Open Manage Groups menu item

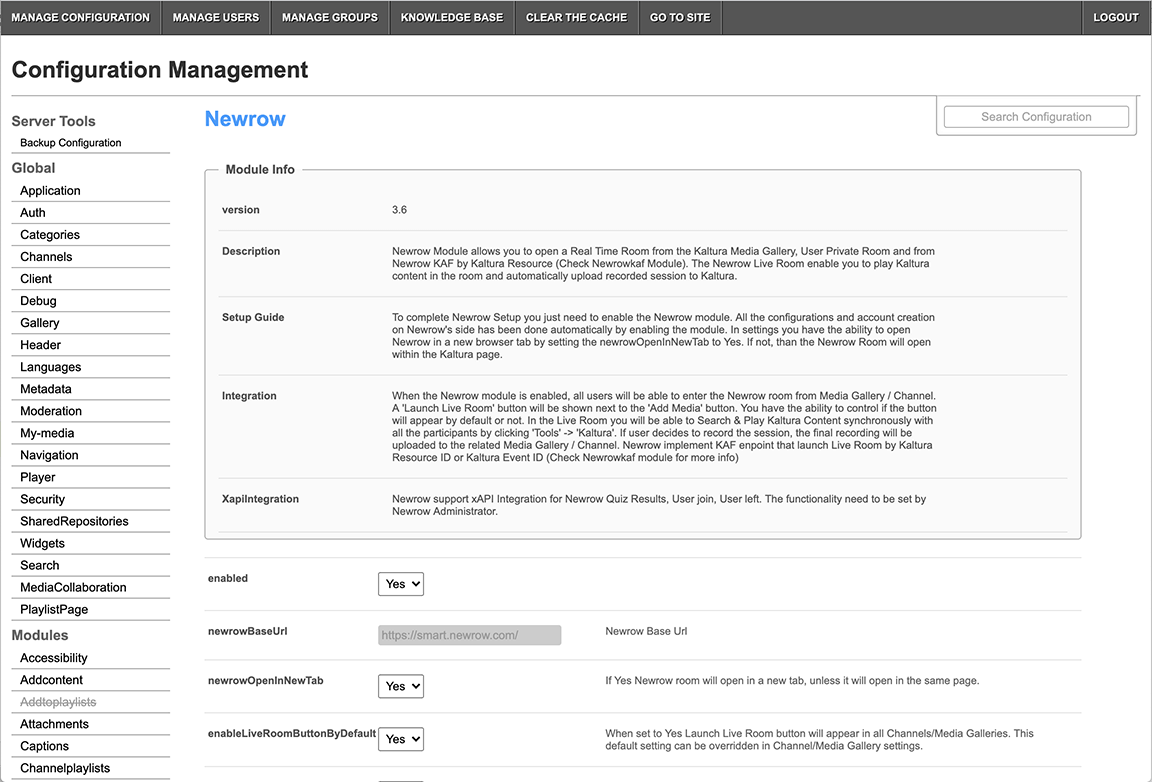pos(330,17)
